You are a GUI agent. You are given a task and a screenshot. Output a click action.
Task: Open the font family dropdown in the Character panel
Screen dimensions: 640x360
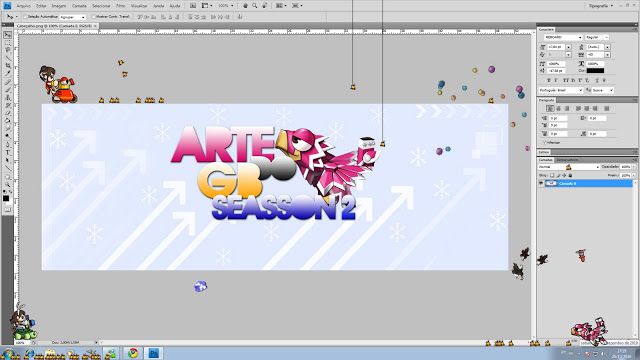tap(563, 38)
